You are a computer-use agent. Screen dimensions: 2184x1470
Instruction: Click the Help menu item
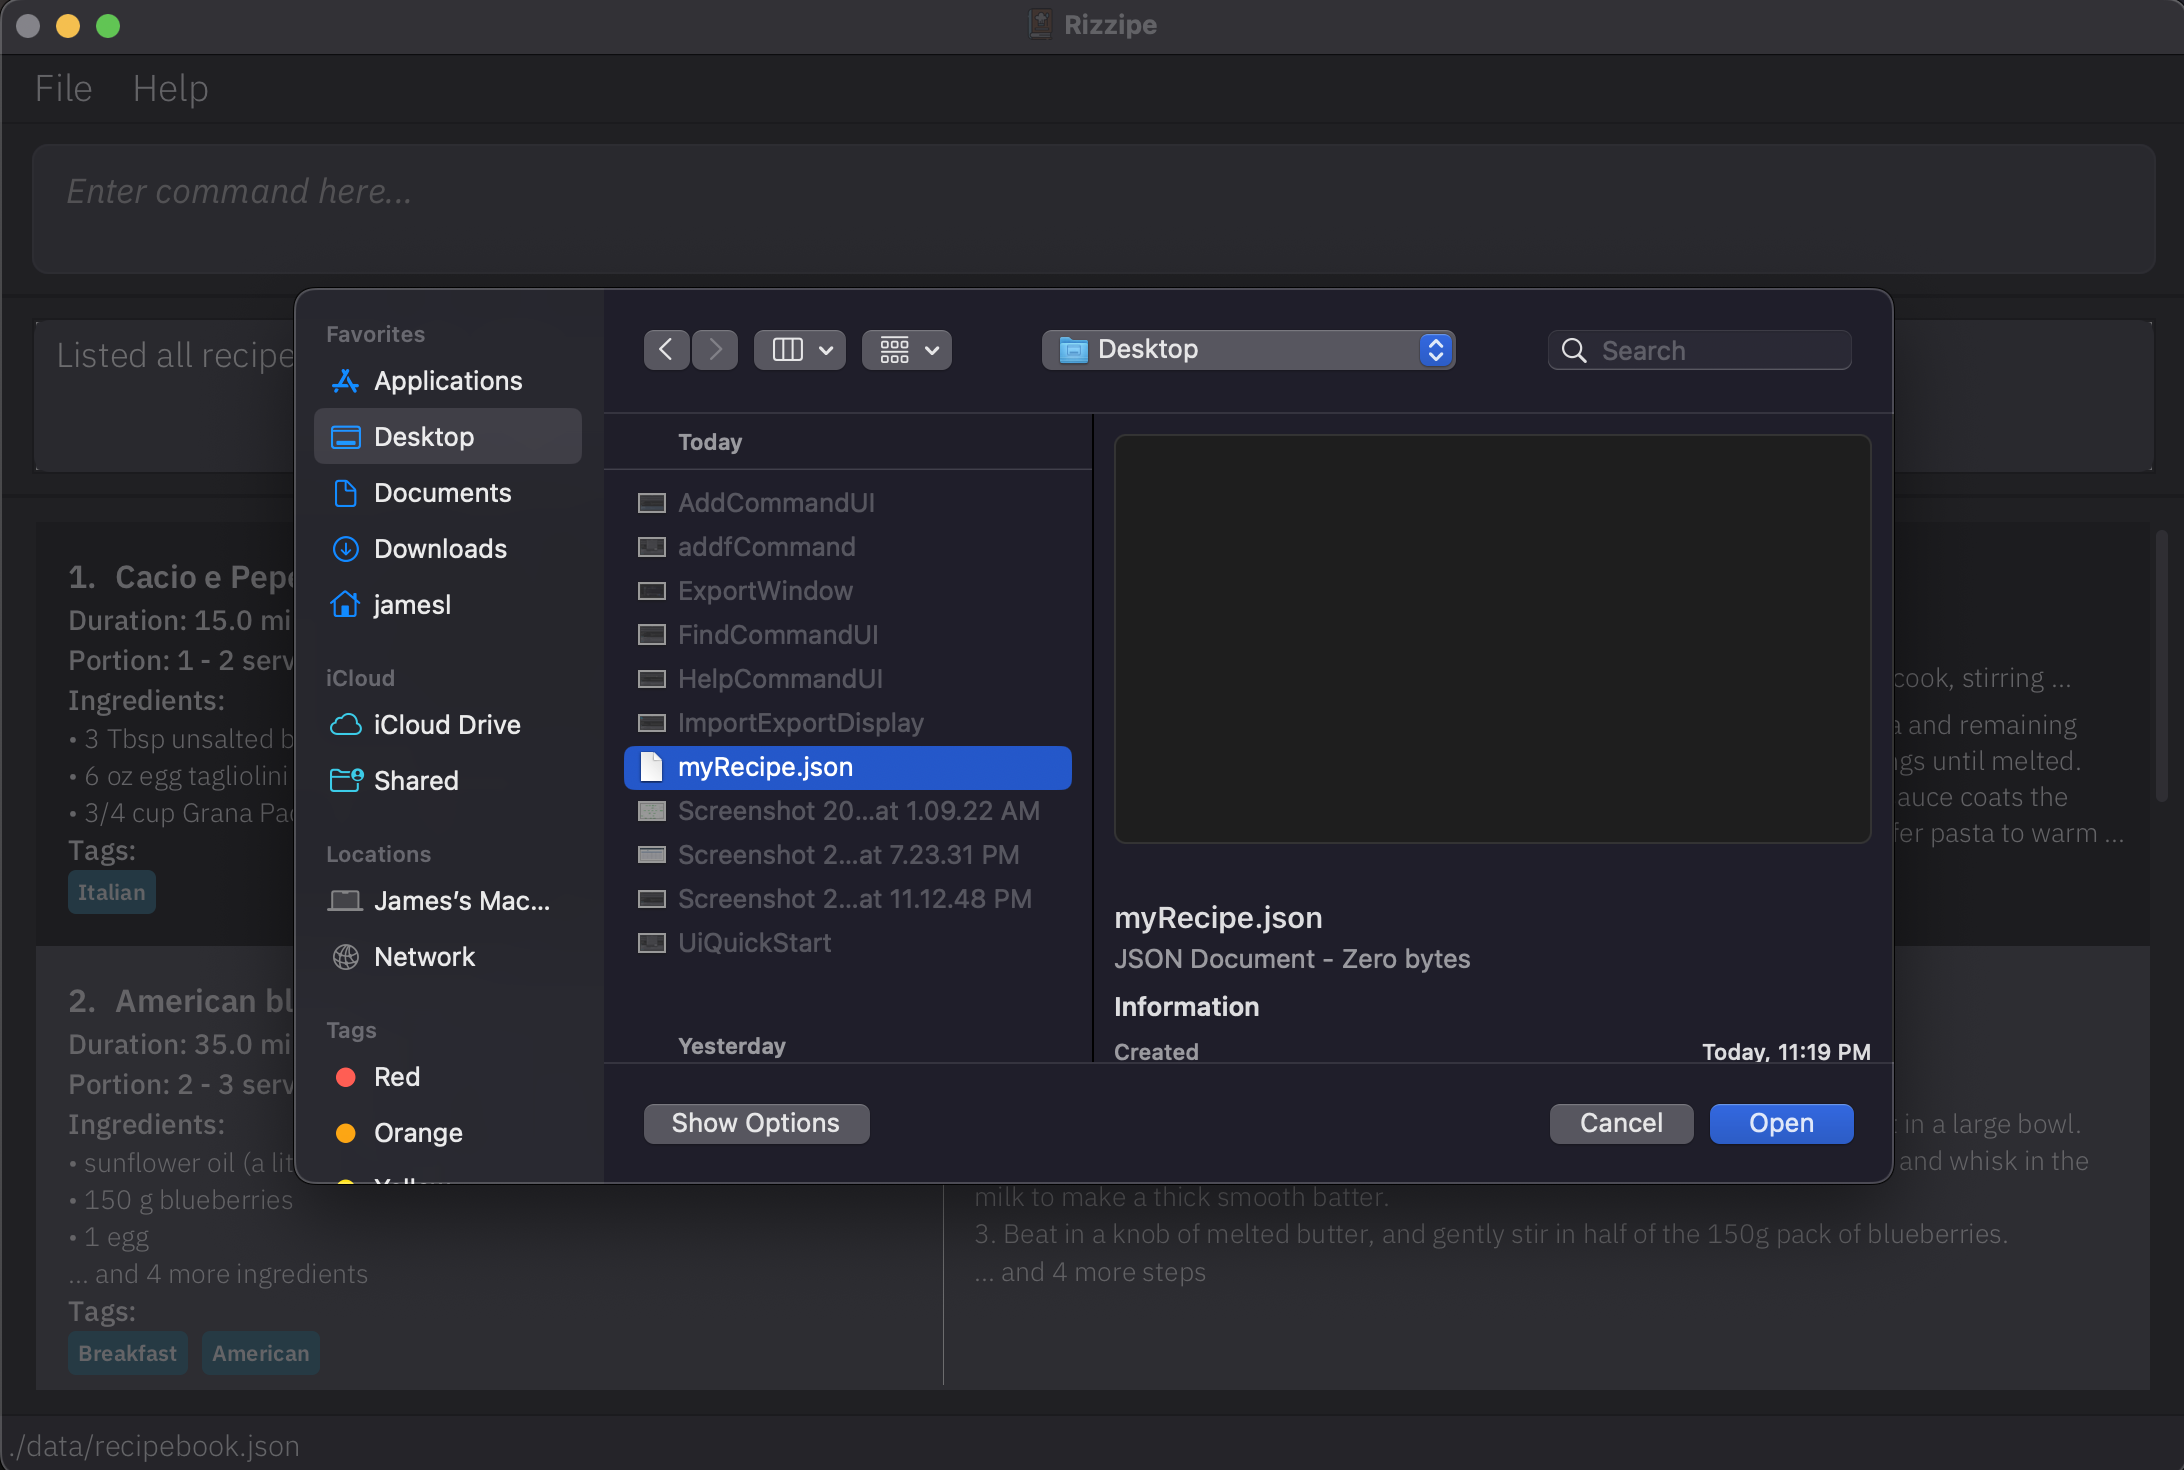(171, 87)
